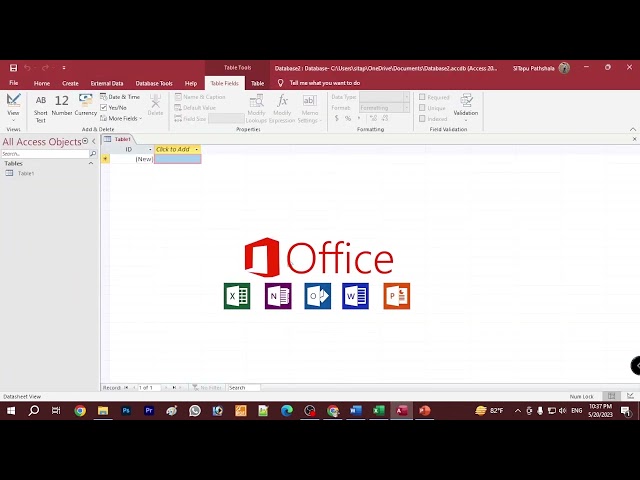Click the navigation pane search magnifier icon
Image resolution: width=640 pixels, height=480 pixels.
point(93,154)
